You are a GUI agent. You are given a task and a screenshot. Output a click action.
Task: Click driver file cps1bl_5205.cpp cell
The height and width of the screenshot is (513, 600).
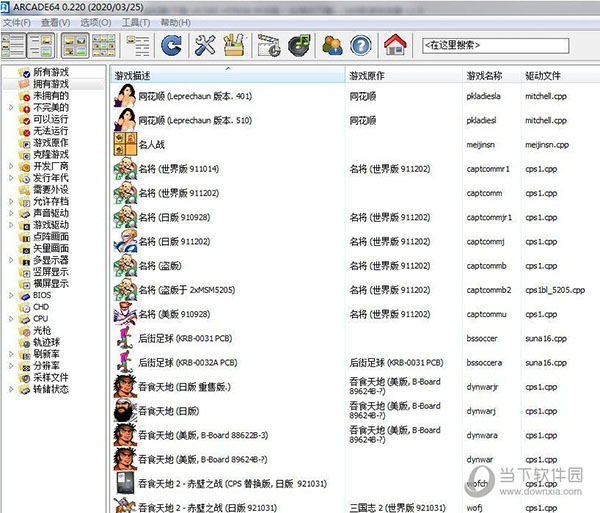(x=555, y=290)
